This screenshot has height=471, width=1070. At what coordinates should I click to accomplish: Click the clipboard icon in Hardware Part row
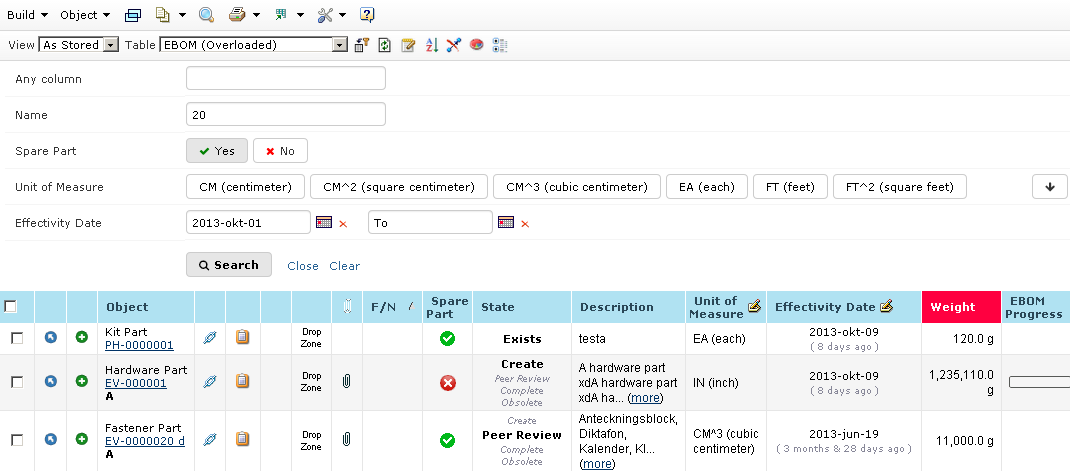[242, 381]
